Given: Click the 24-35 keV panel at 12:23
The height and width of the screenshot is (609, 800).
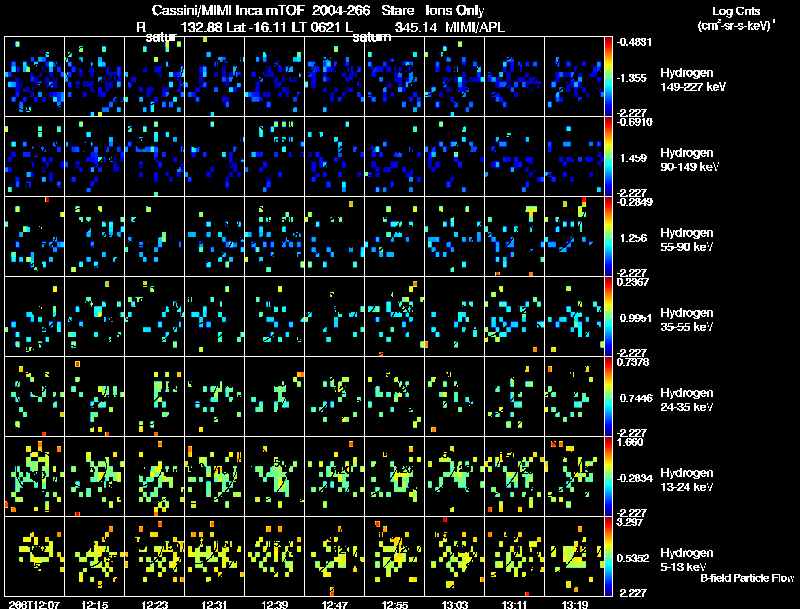Looking at the screenshot, I should (155, 397).
